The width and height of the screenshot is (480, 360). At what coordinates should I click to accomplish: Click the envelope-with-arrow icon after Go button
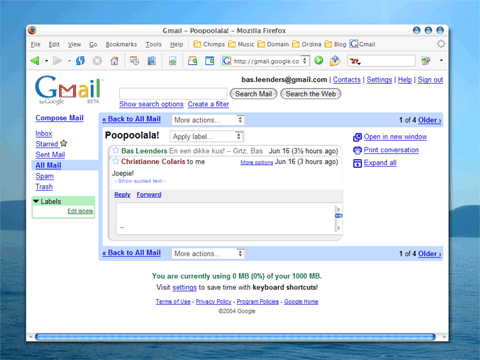[x=335, y=61]
